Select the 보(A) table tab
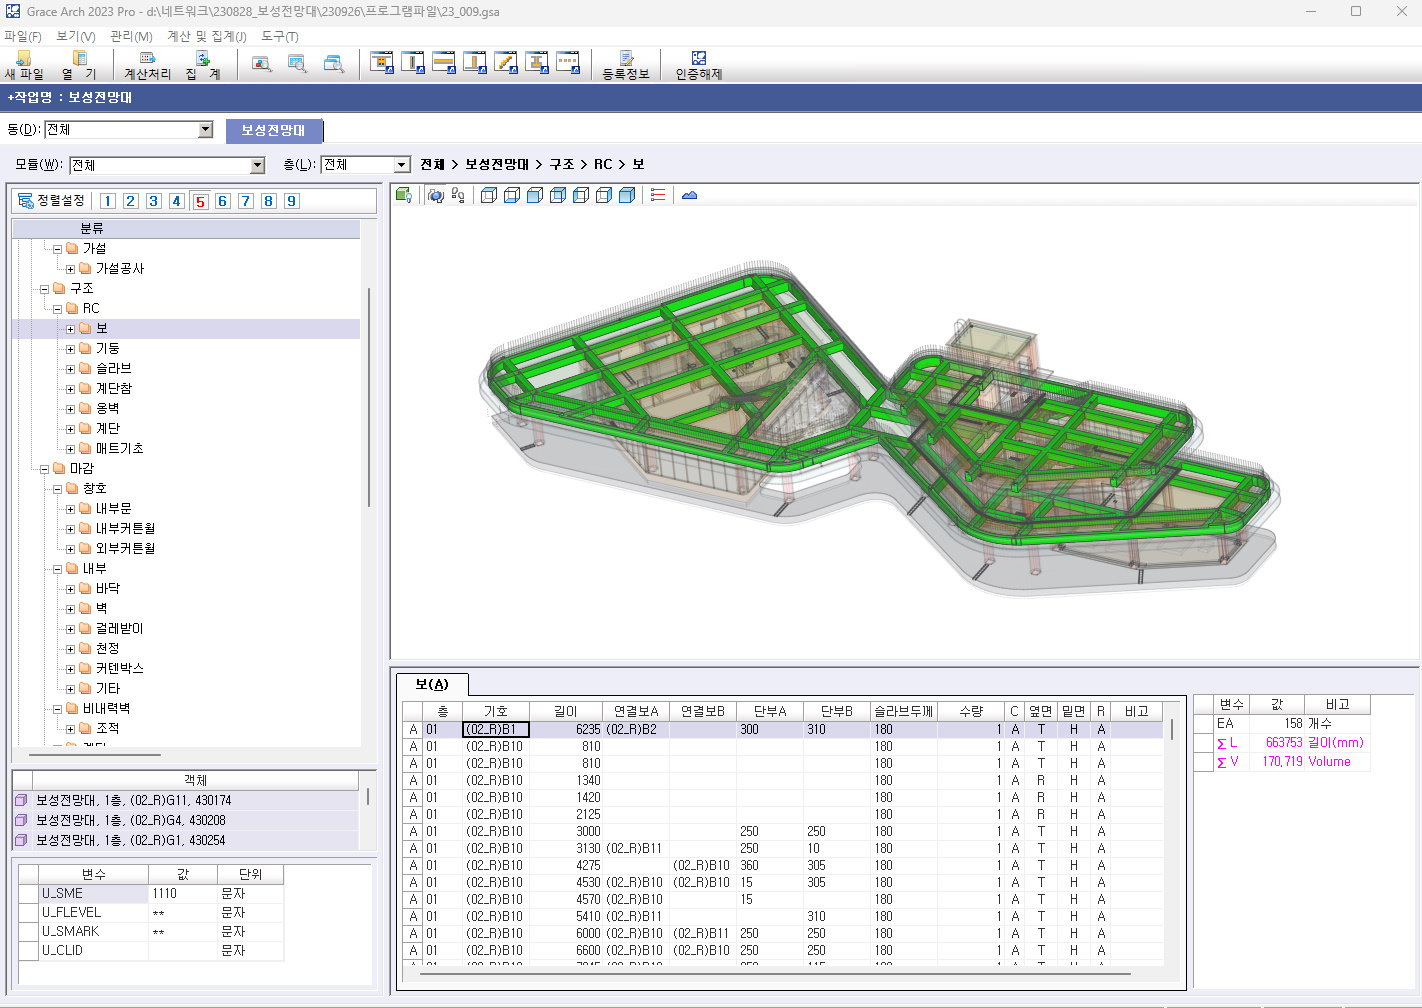This screenshot has width=1422, height=1008. pyautogui.click(x=432, y=684)
